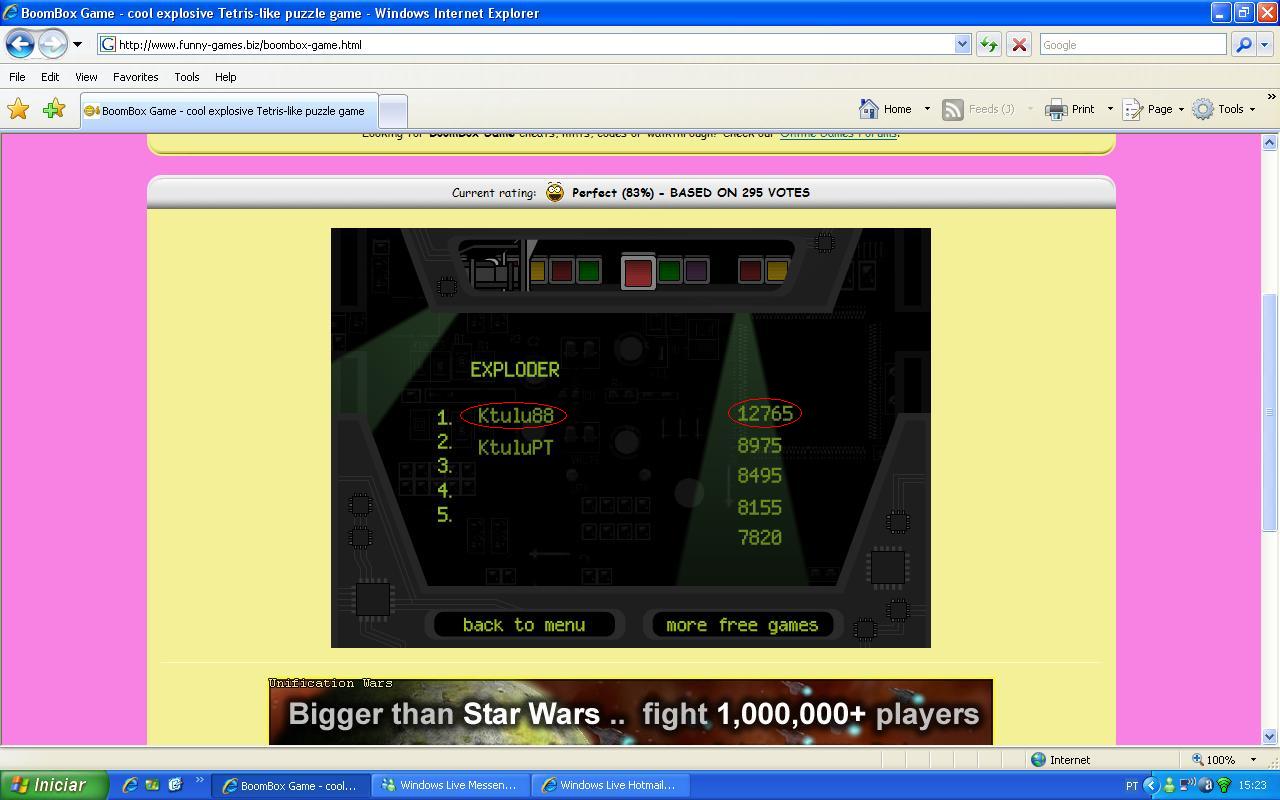1280x800 pixels.
Task: Click the 7820 score value
Action: pyautogui.click(x=759, y=537)
